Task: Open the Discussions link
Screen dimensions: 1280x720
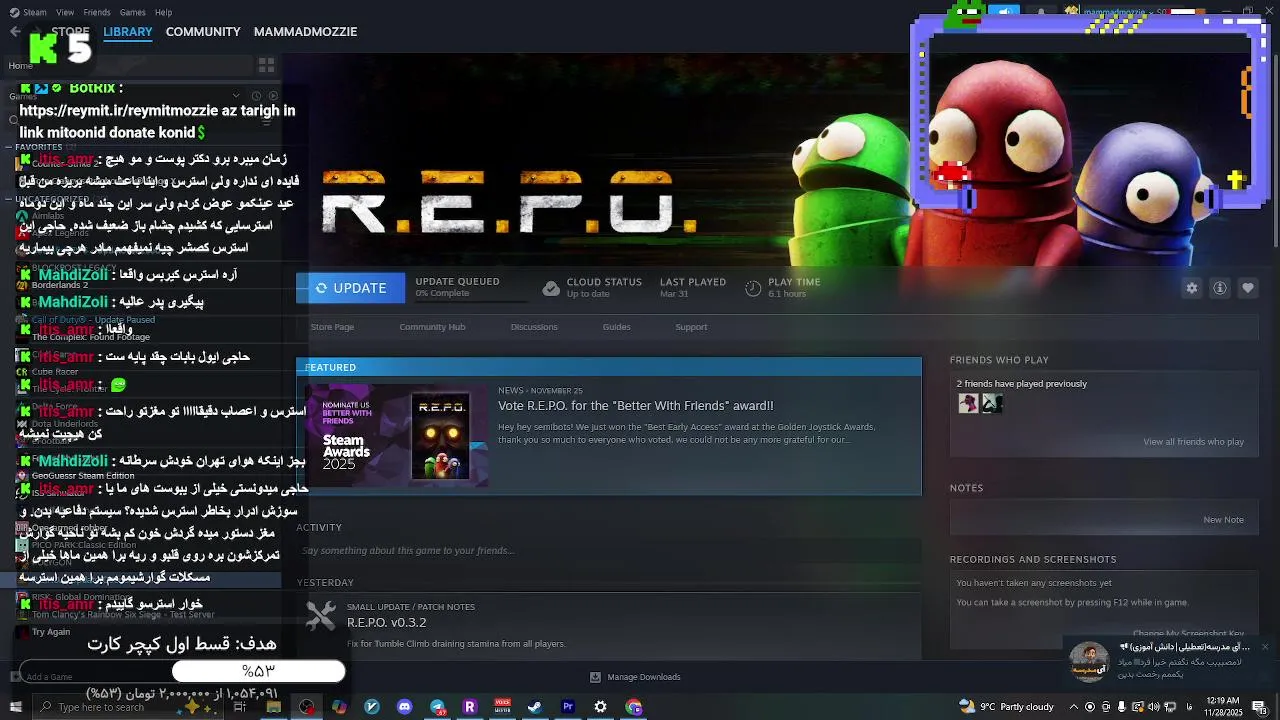Action: coord(534,327)
